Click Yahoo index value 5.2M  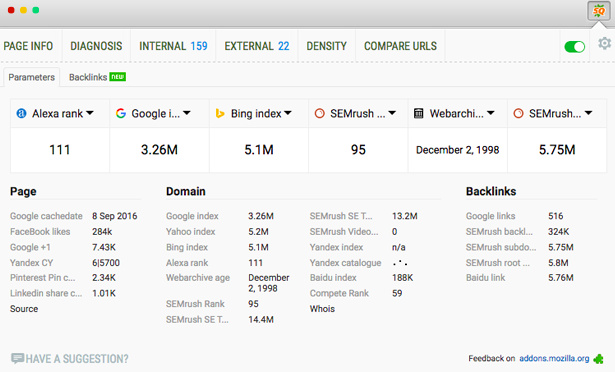pyautogui.click(x=258, y=232)
